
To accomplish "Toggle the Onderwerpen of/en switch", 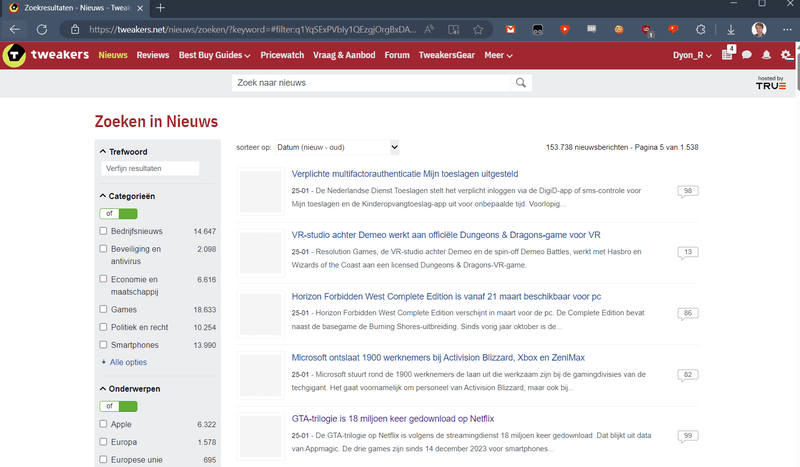I will point(118,406).
